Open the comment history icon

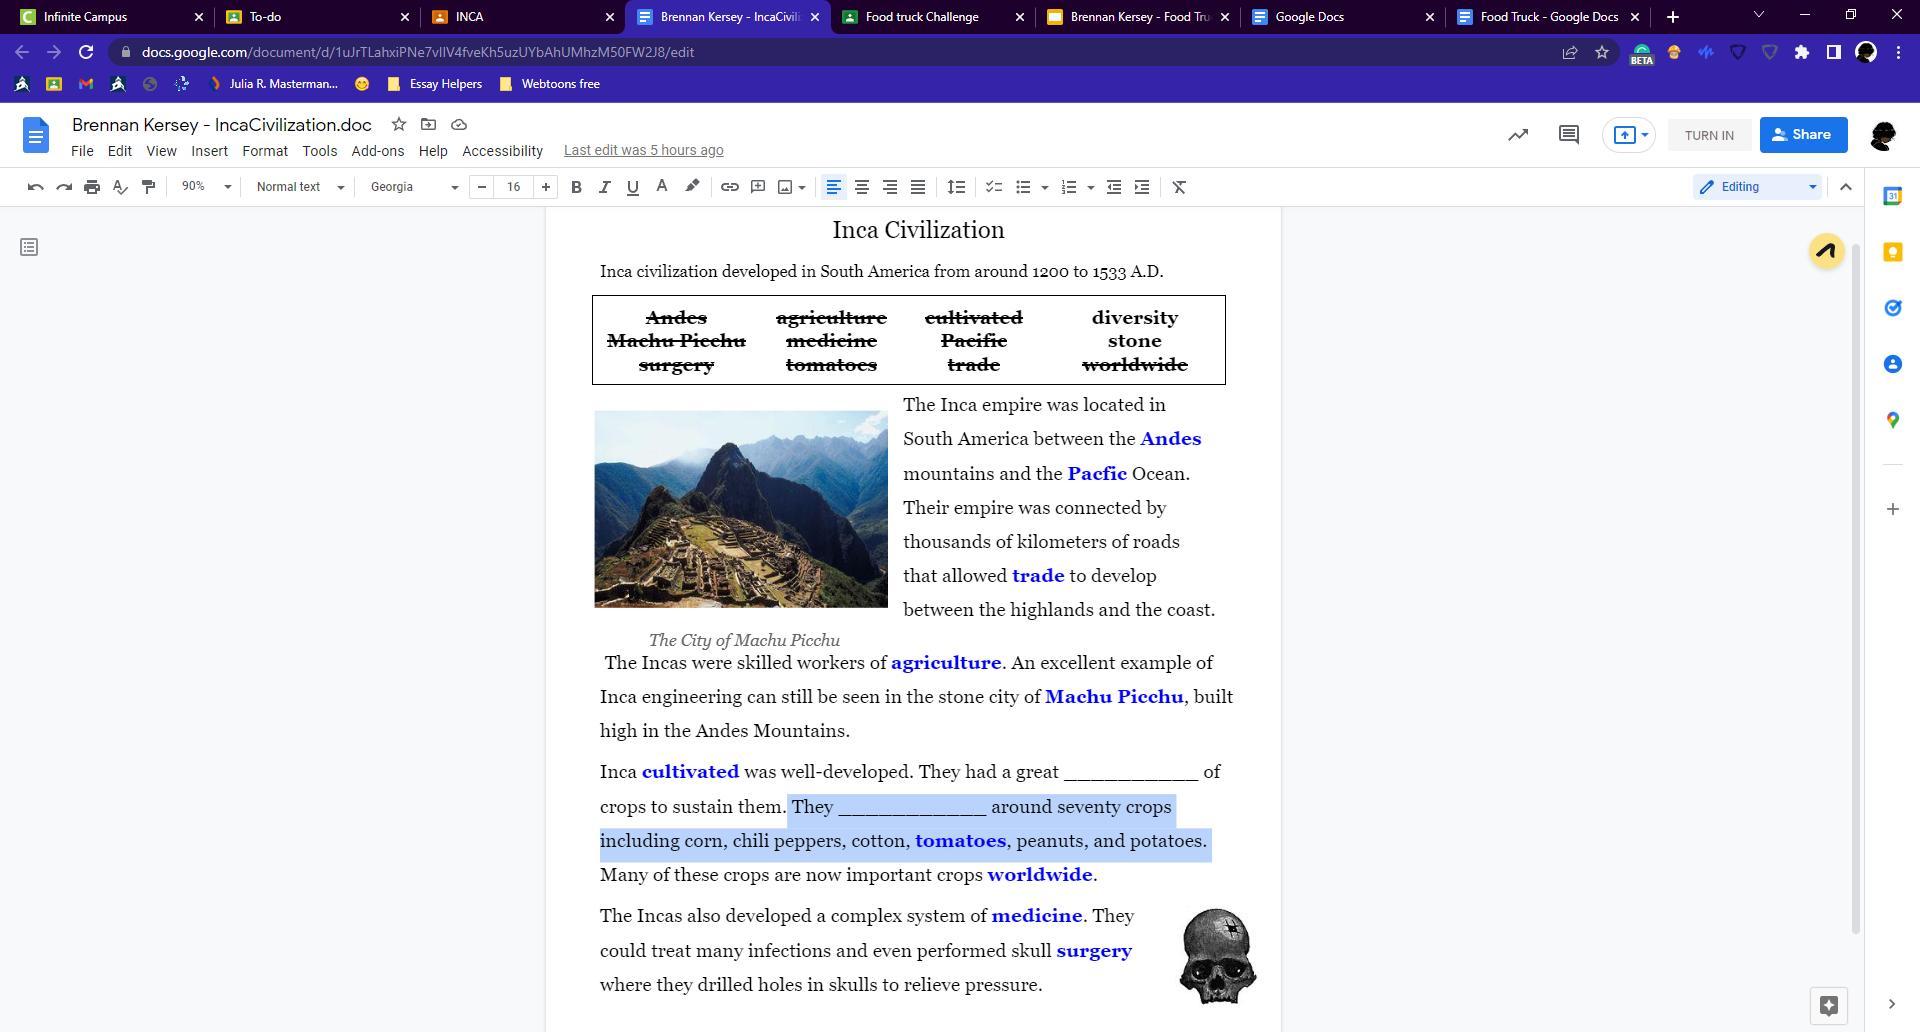click(1568, 135)
